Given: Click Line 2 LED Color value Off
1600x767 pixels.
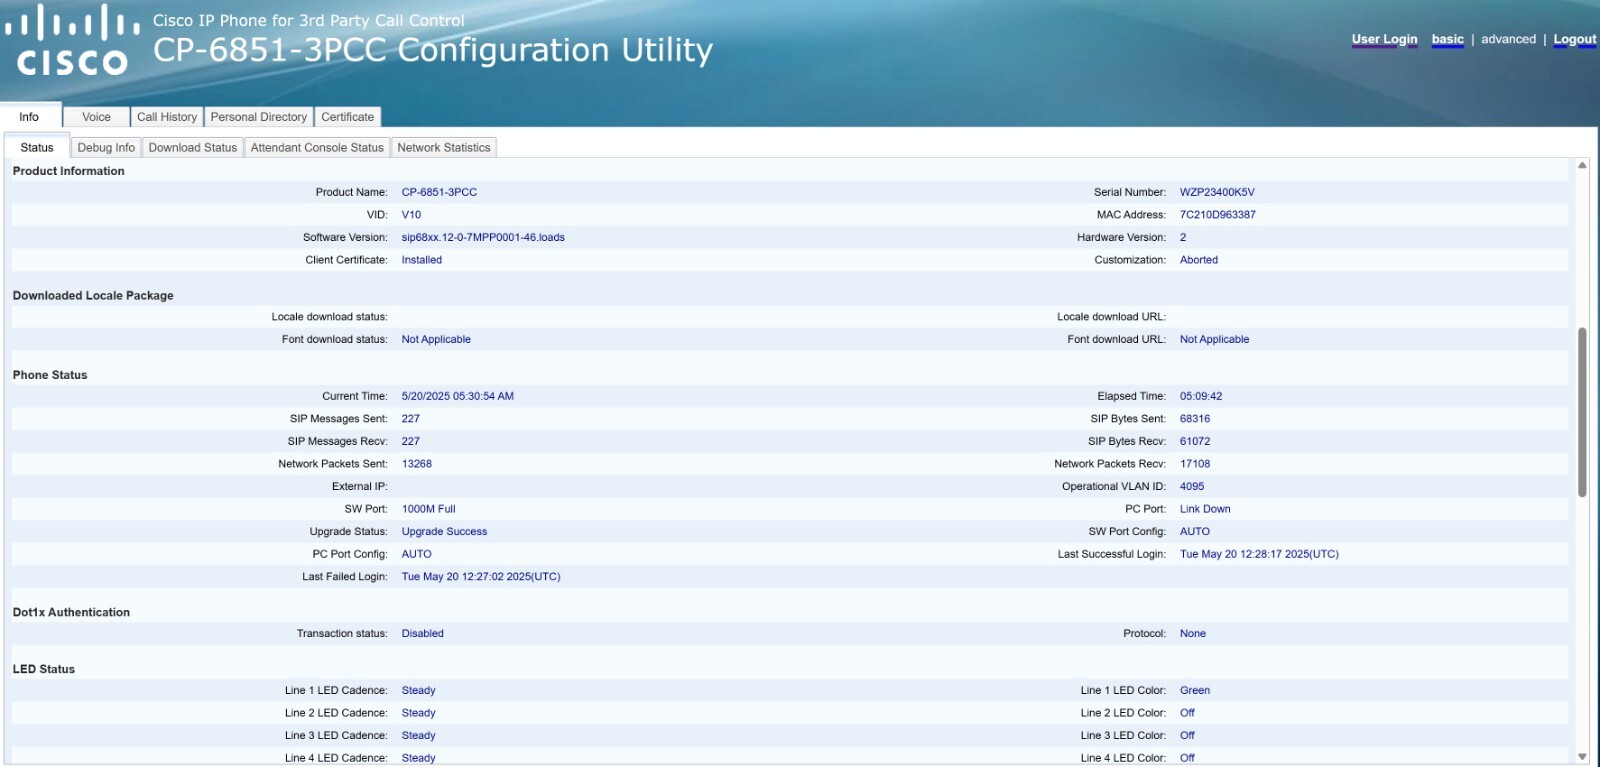Looking at the screenshot, I should [x=1187, y=713].
